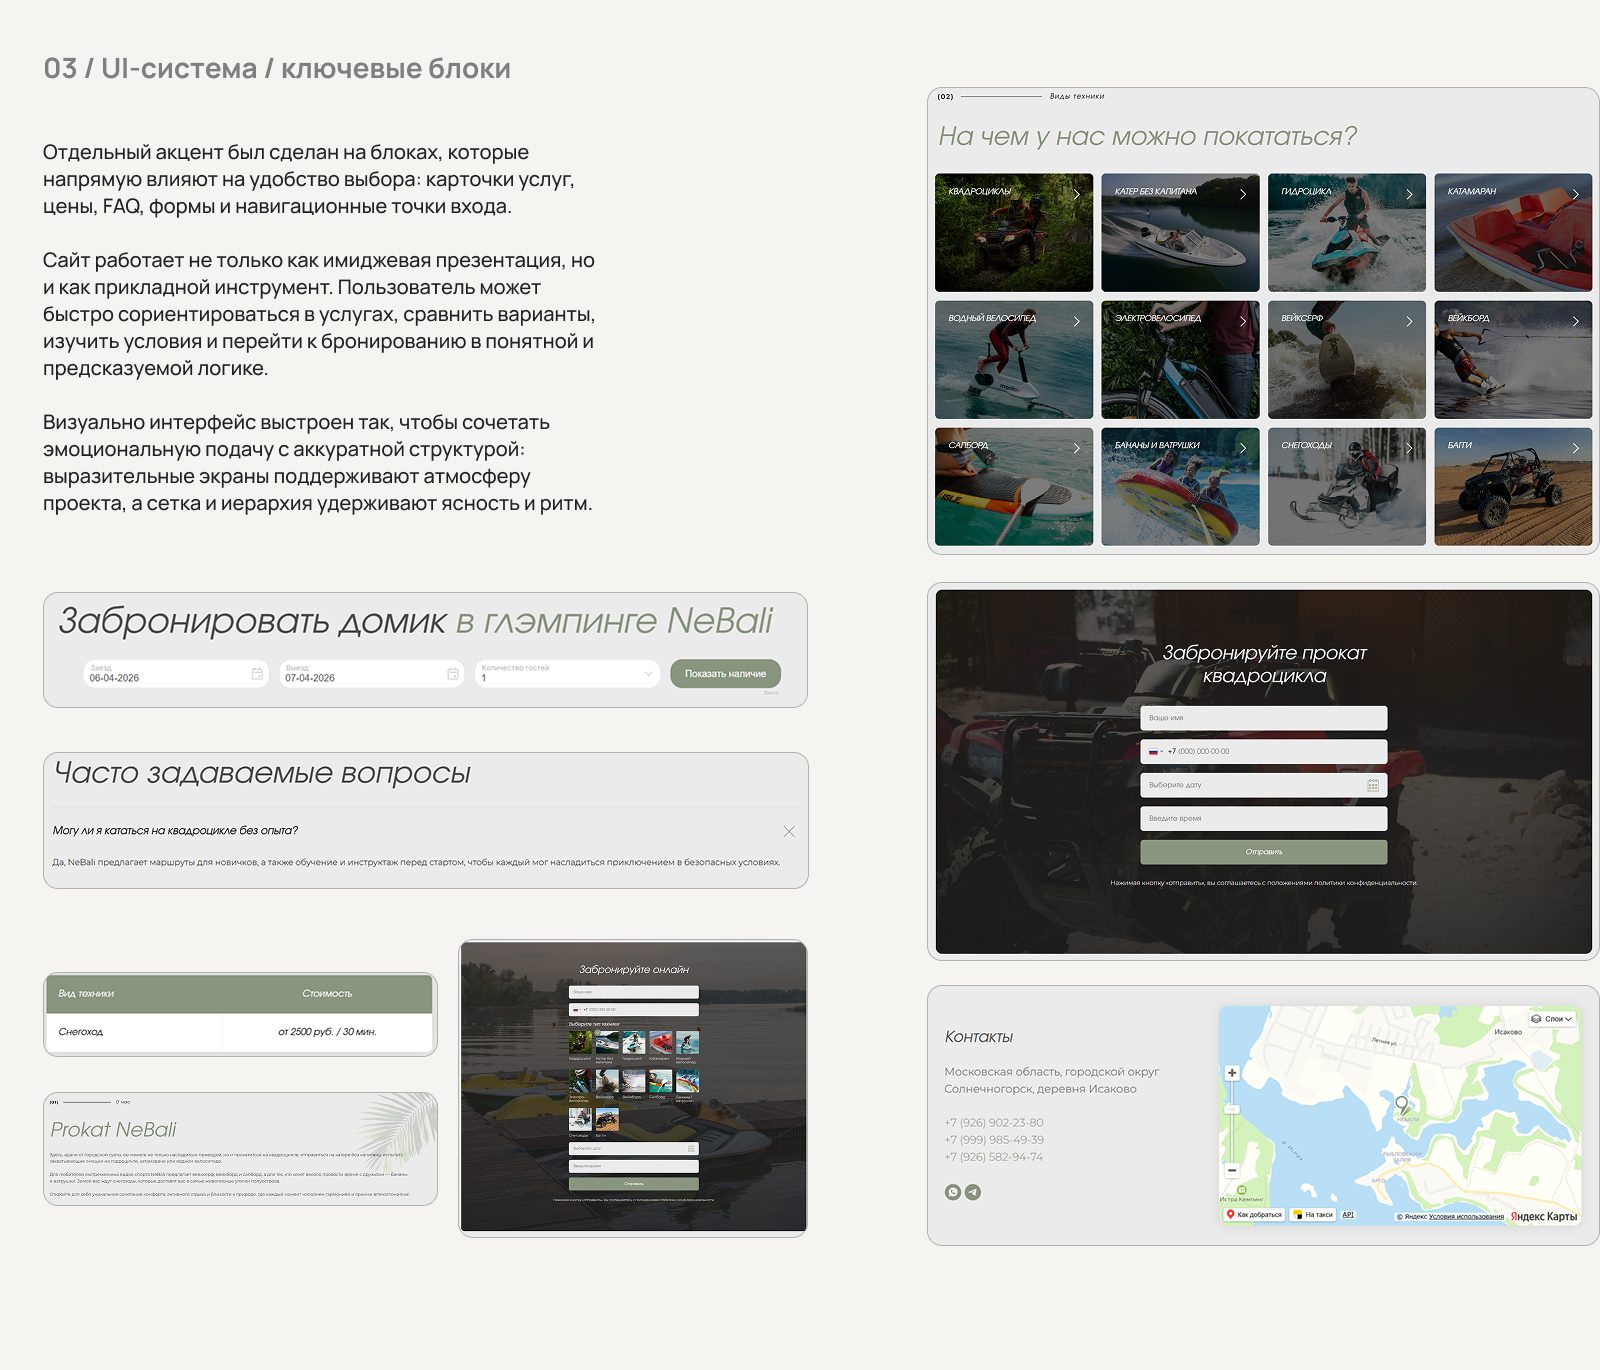This screenshot has height=1370, width=1600.
Task: Open the политики конфиденциальности link
Action: click(1366, 883)
